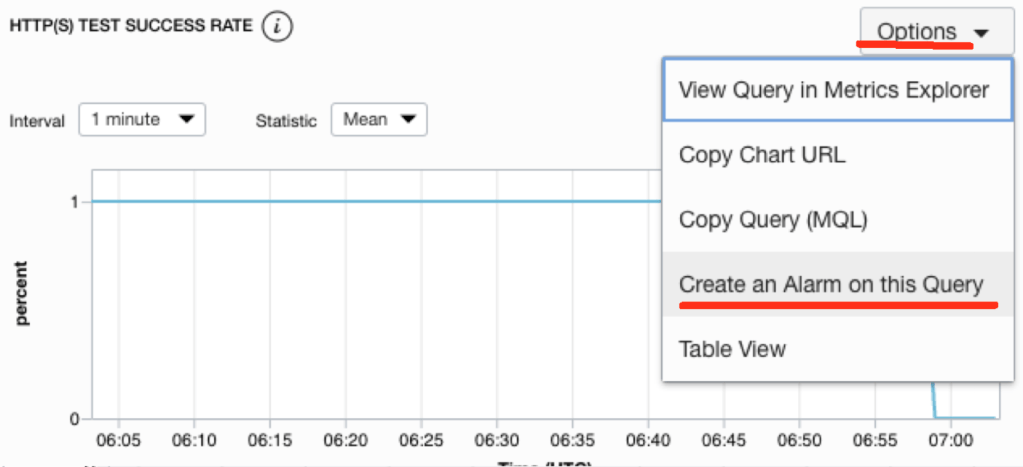The width and height of the screenshot is (1023, 467).
Task: Click the Statistic field label
Action: coord(286,120)
